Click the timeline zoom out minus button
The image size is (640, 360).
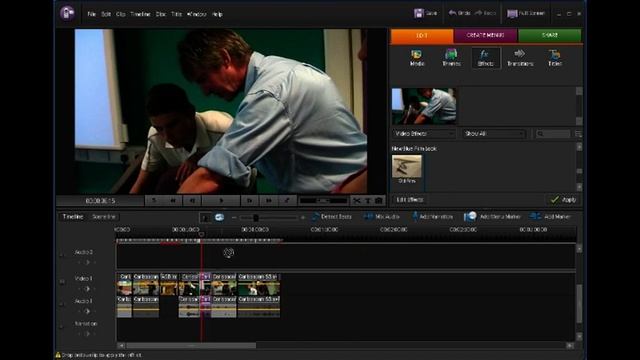pyautogui.click(x=234, y=218)
